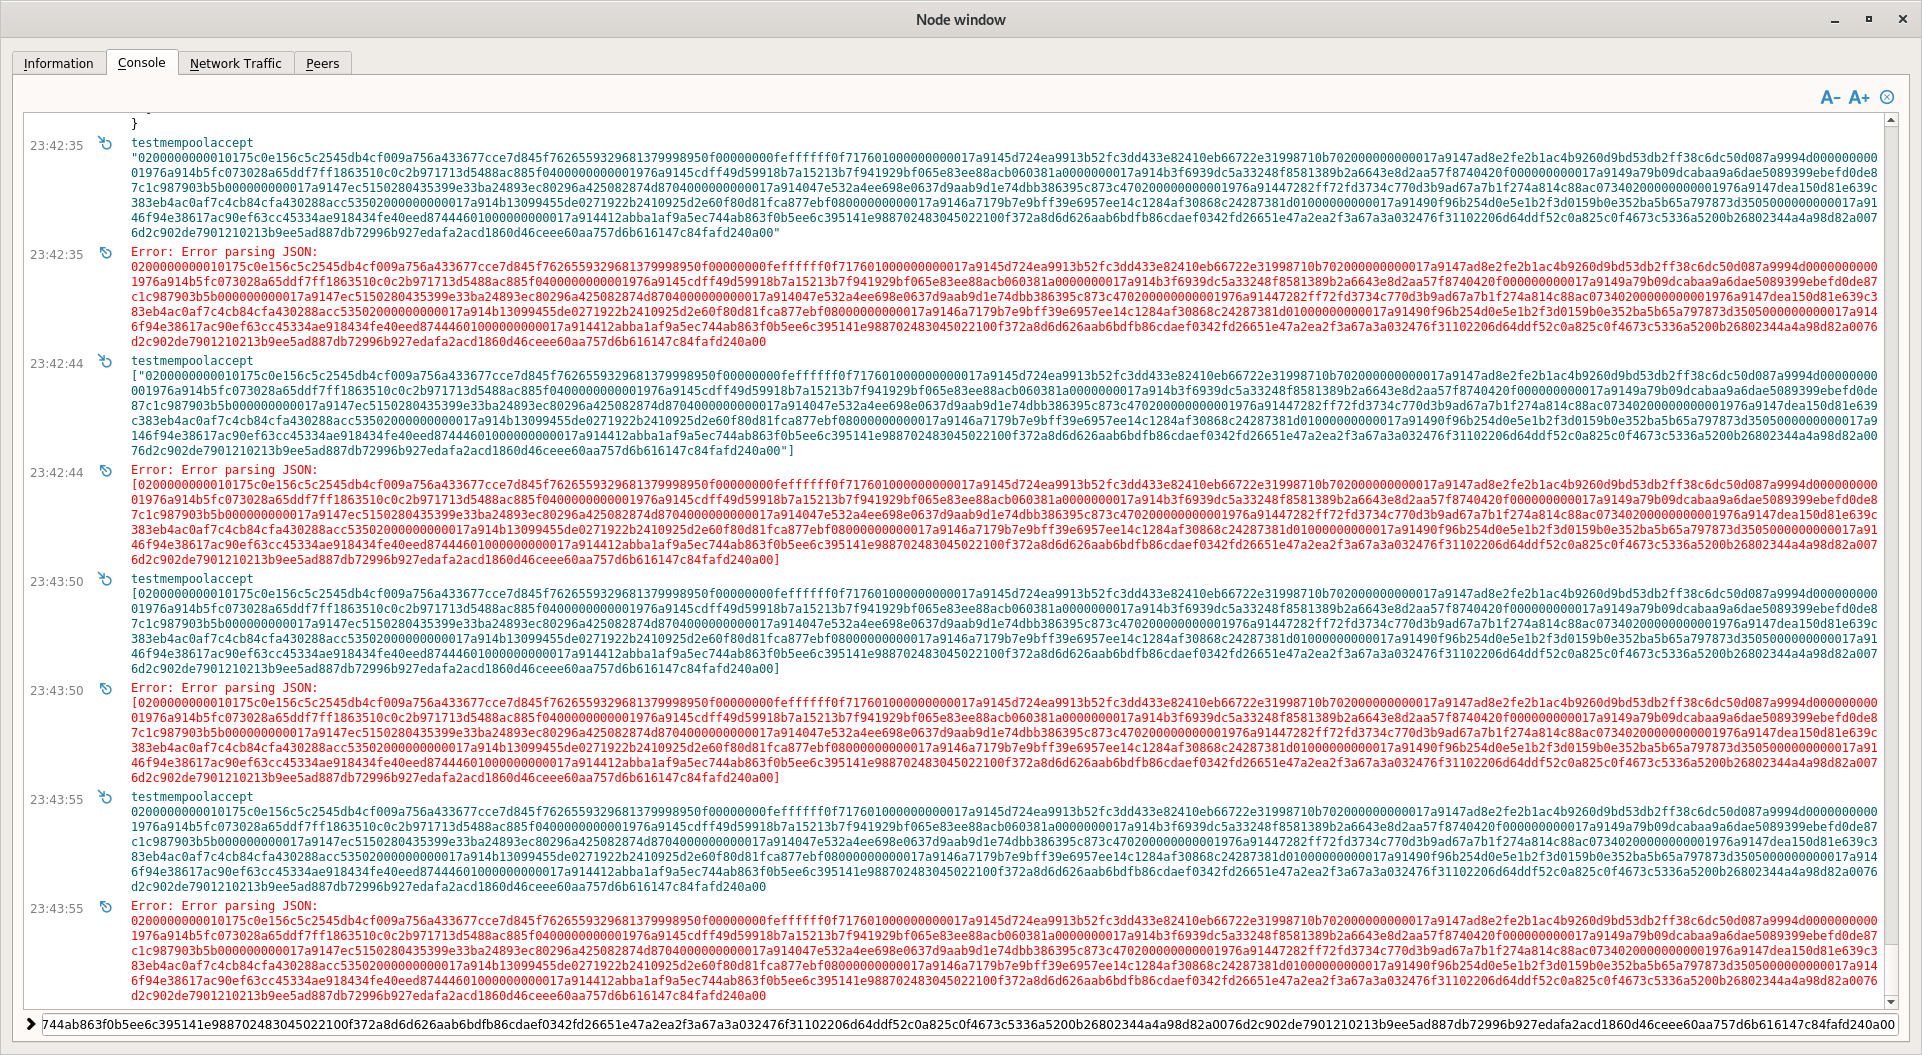Click the command arrow icon beside 23:42:35 testmempoolaccept

[104, 143]
